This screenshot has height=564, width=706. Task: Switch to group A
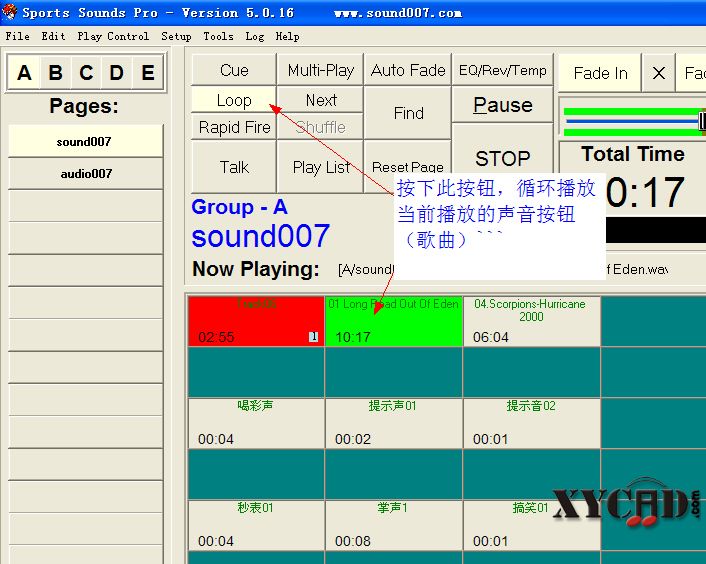24,72
